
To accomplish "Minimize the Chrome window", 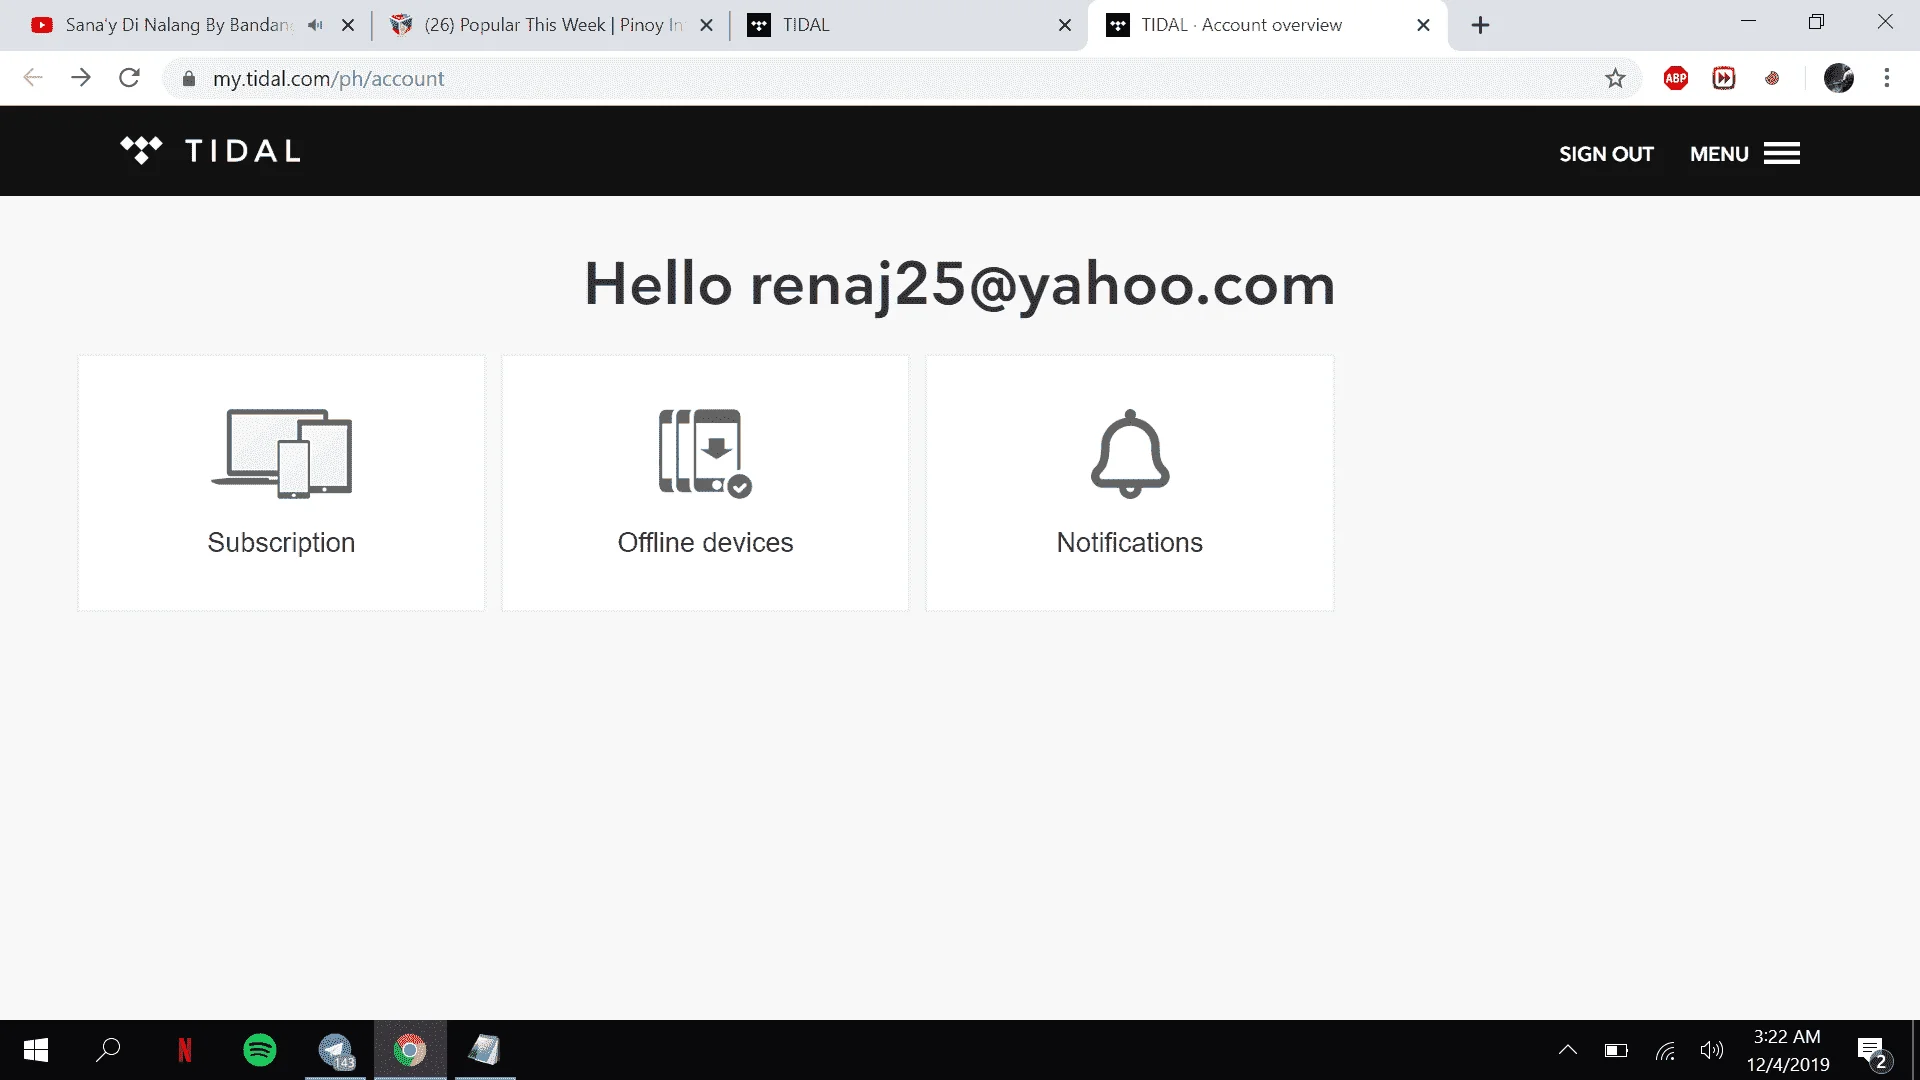I will click(1748, 22).
